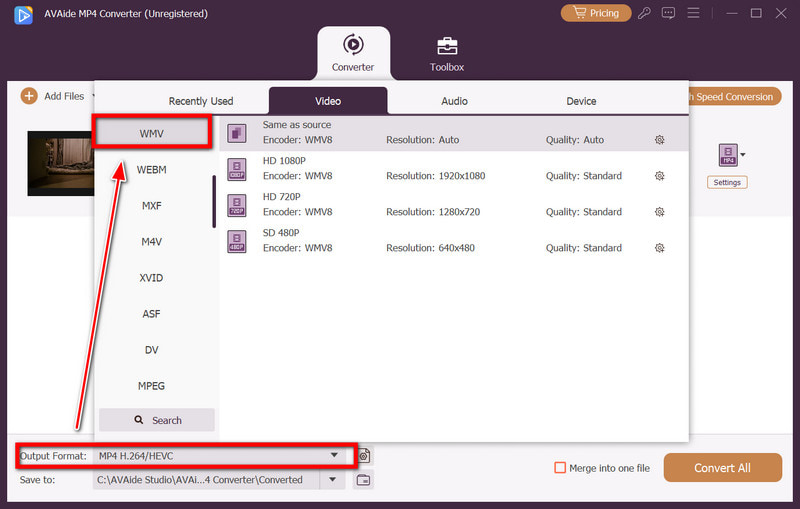
Task: Click the Converter tab icon
Action: 353,45
